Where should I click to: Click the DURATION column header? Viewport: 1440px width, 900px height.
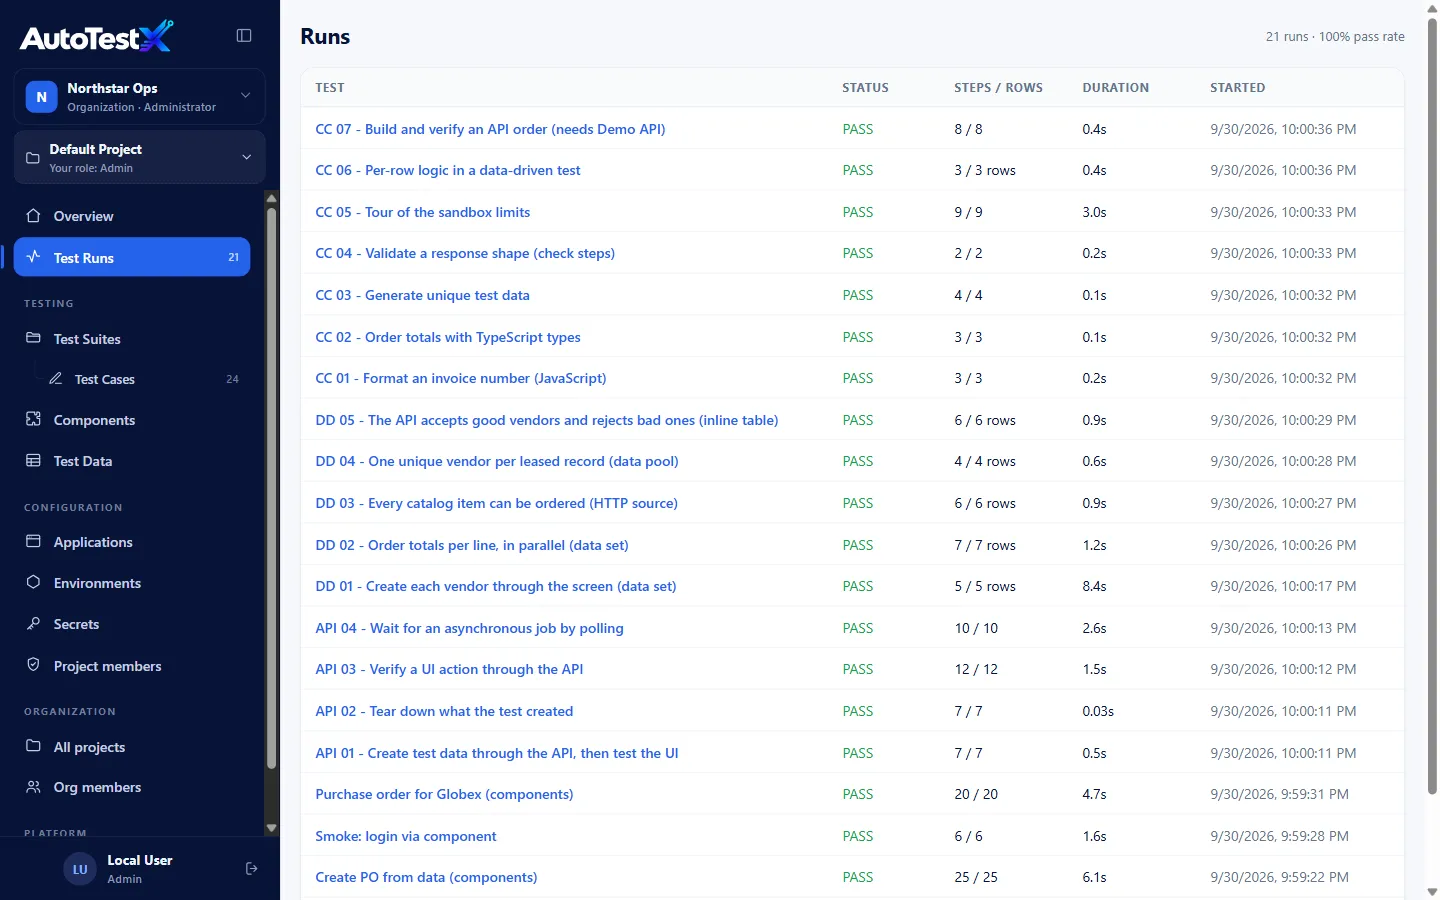pyautogui.click(x=1116, y=88)
